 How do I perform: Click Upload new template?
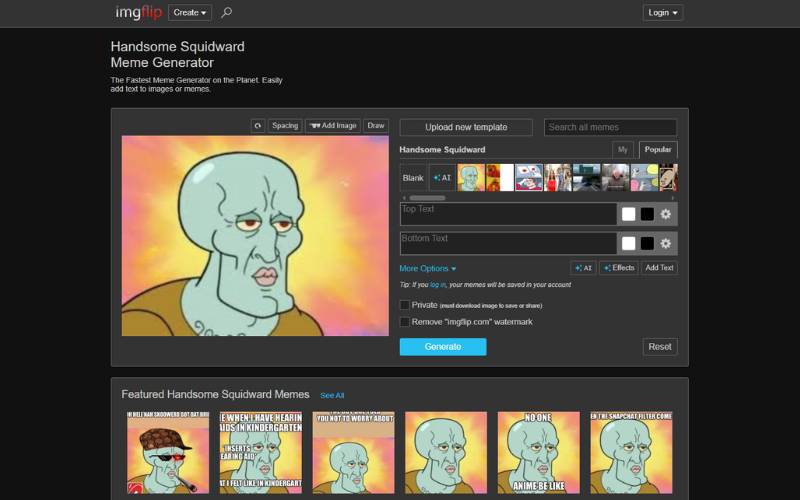466,127
